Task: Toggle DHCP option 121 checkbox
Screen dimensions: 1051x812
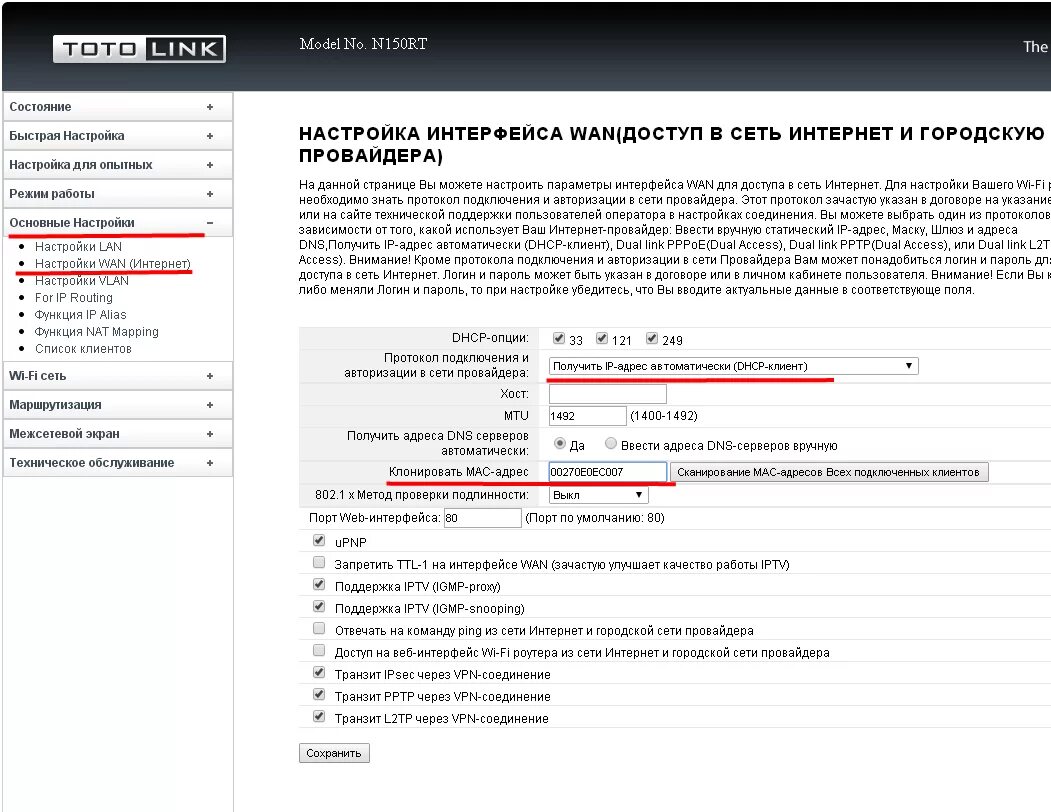Action: [602, 338]
